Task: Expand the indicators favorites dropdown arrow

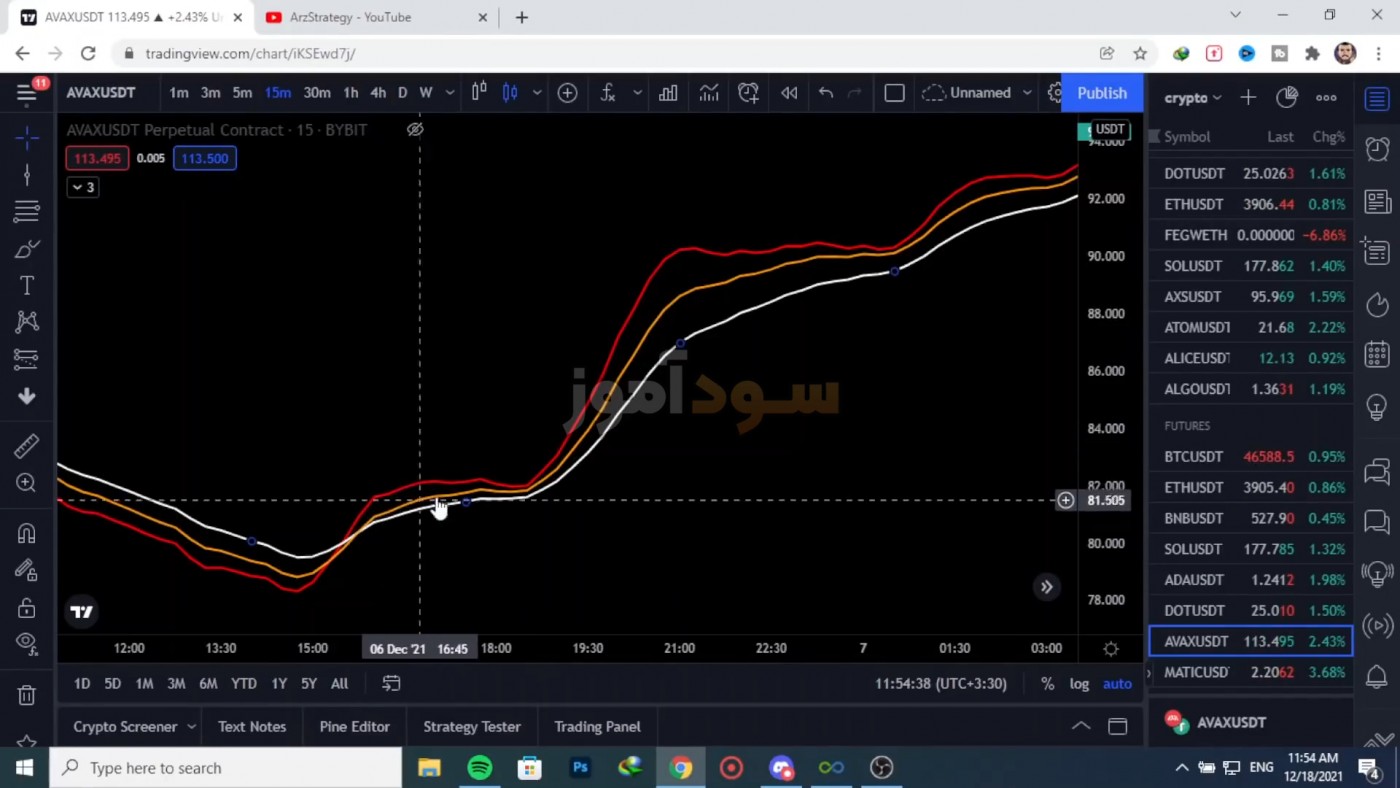Action: tap(637, 93)
